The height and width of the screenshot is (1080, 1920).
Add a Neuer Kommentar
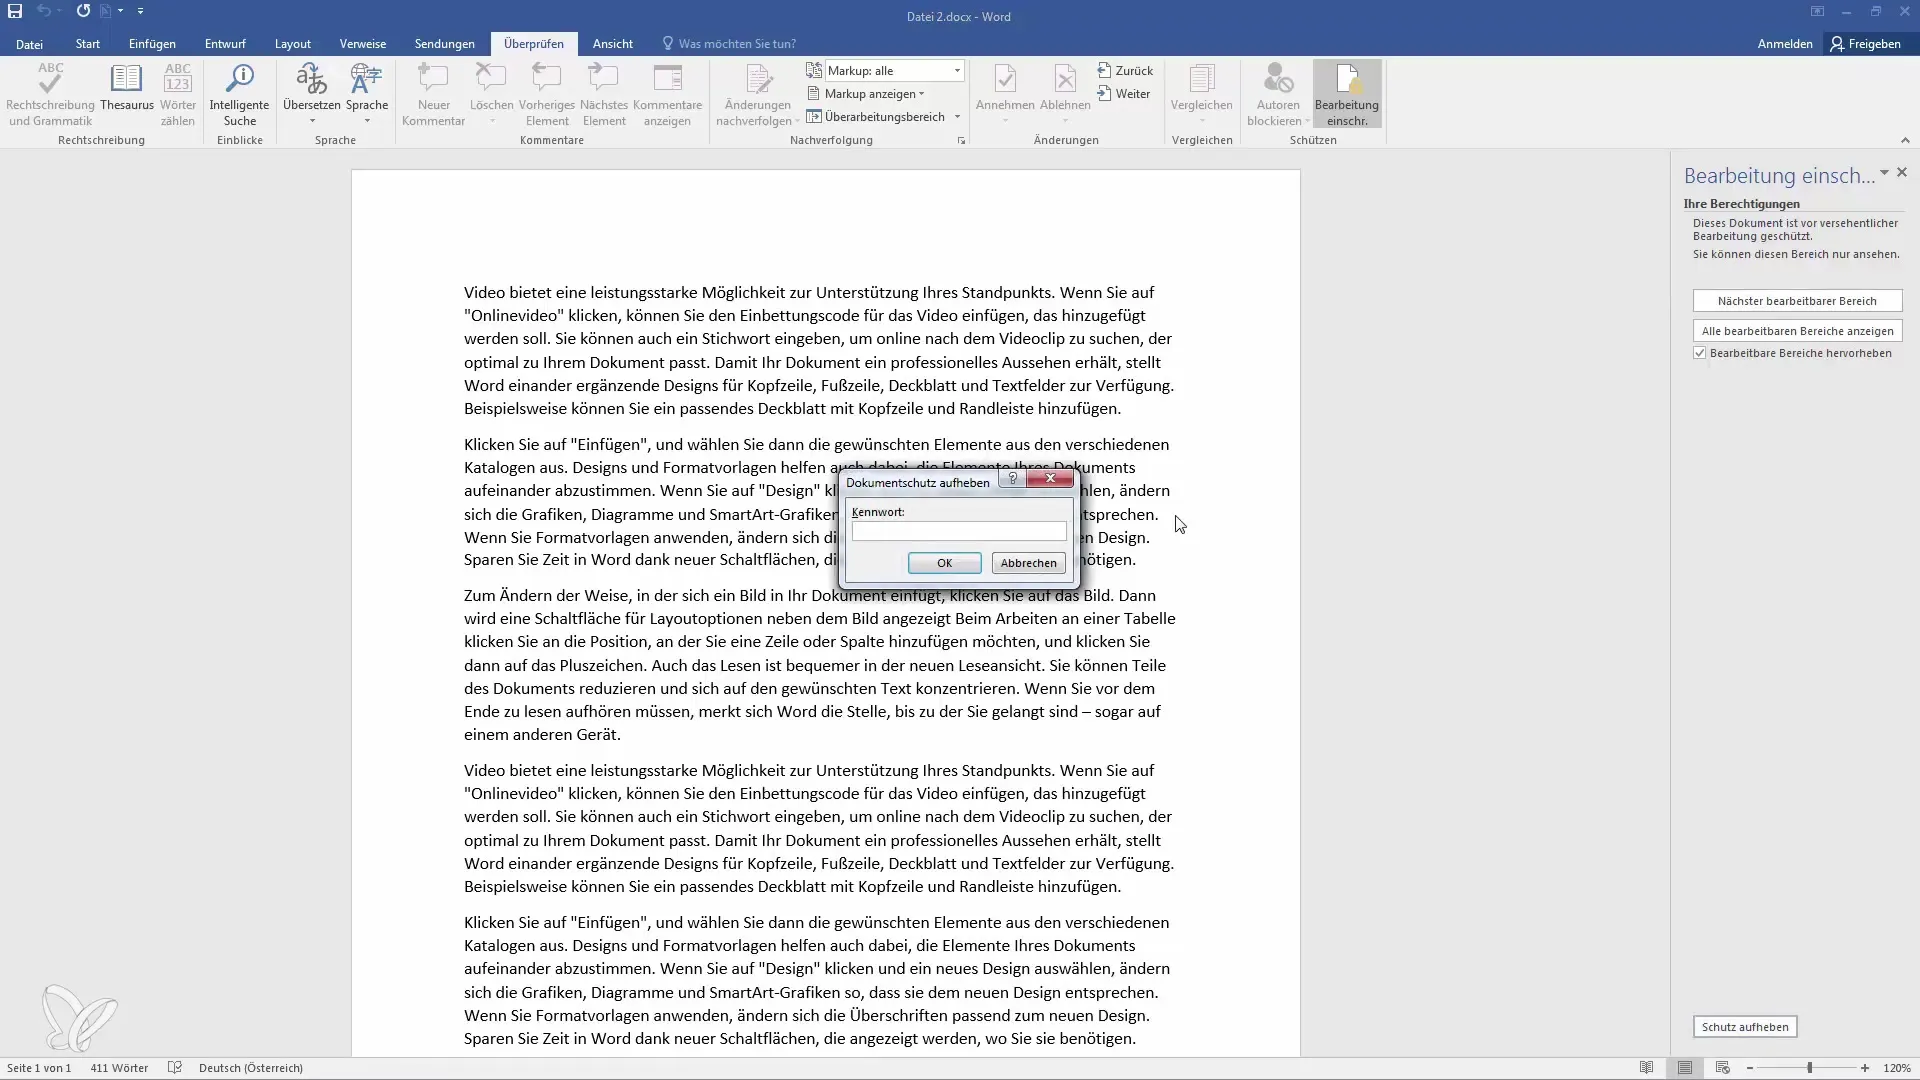tap(433, 95)
